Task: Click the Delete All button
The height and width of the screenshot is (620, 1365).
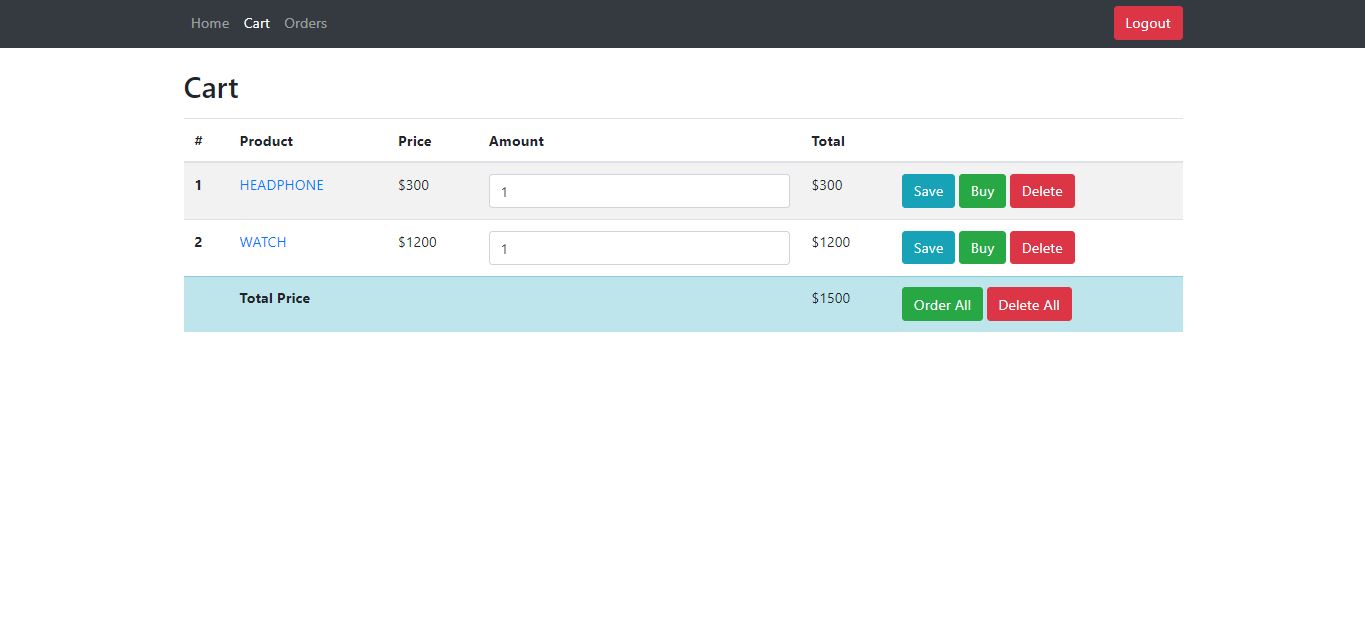Action: (1029, 305)
